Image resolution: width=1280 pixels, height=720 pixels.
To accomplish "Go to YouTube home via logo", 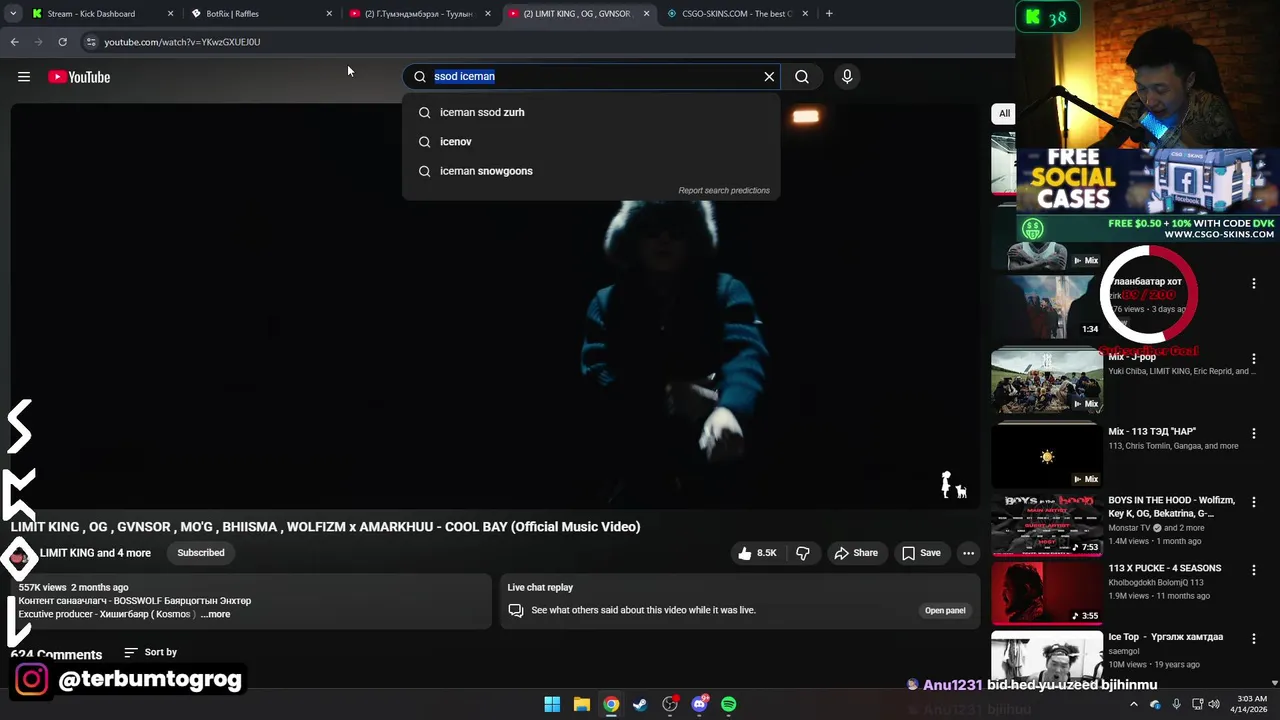I will click(x=79, y=77).
